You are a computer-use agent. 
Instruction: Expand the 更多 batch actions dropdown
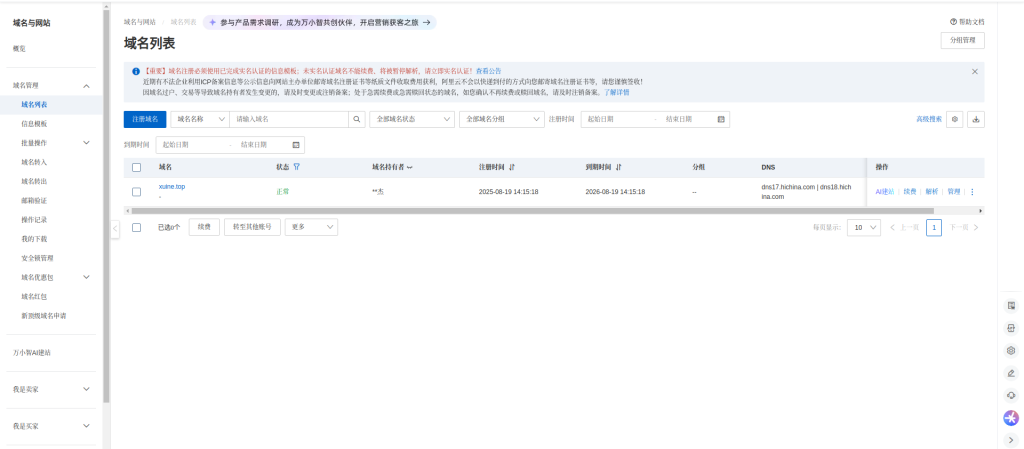[311, 227]
